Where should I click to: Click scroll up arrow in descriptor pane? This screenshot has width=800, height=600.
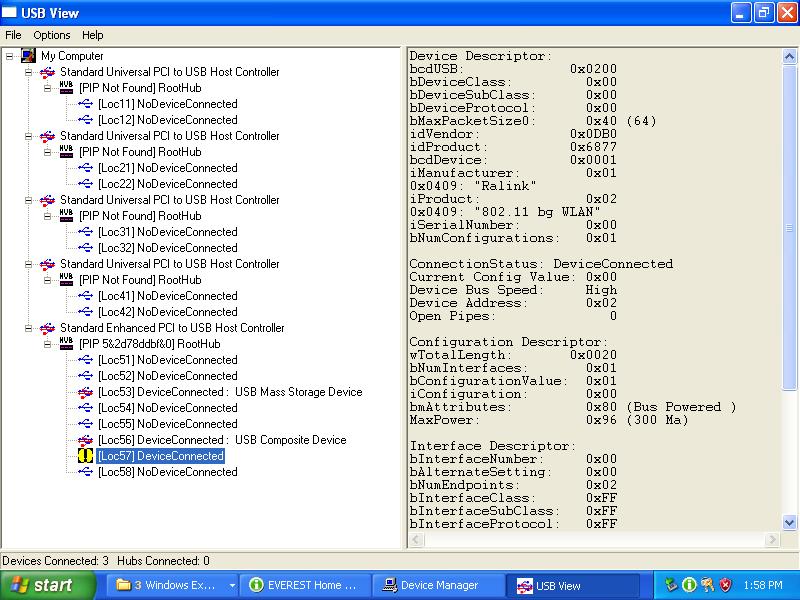[789, 57]
